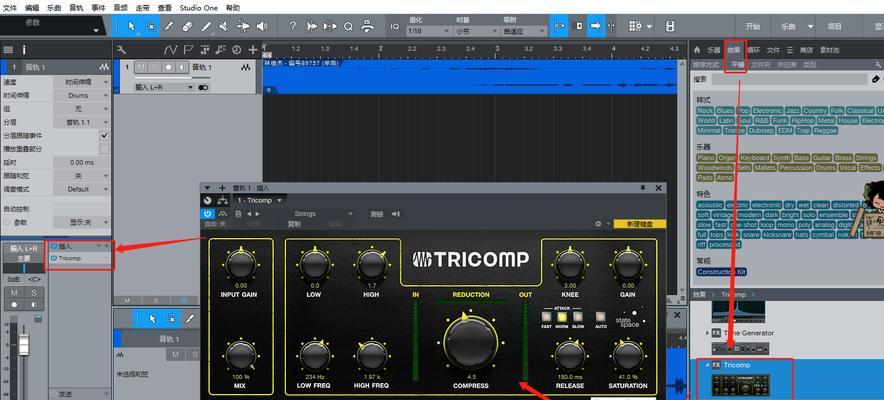Click the 搜索 search field in browser
Screen dimensions: 884x400
[789, 79]
